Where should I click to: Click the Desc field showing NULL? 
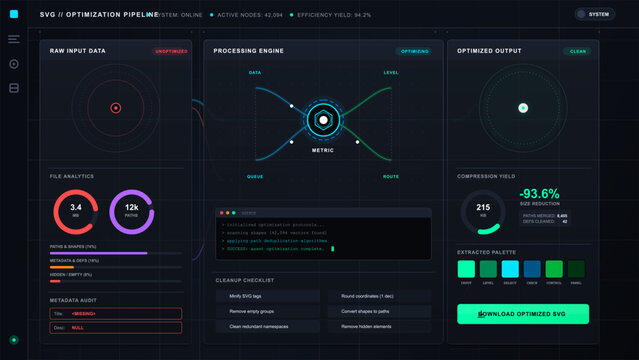click(116, 328)
